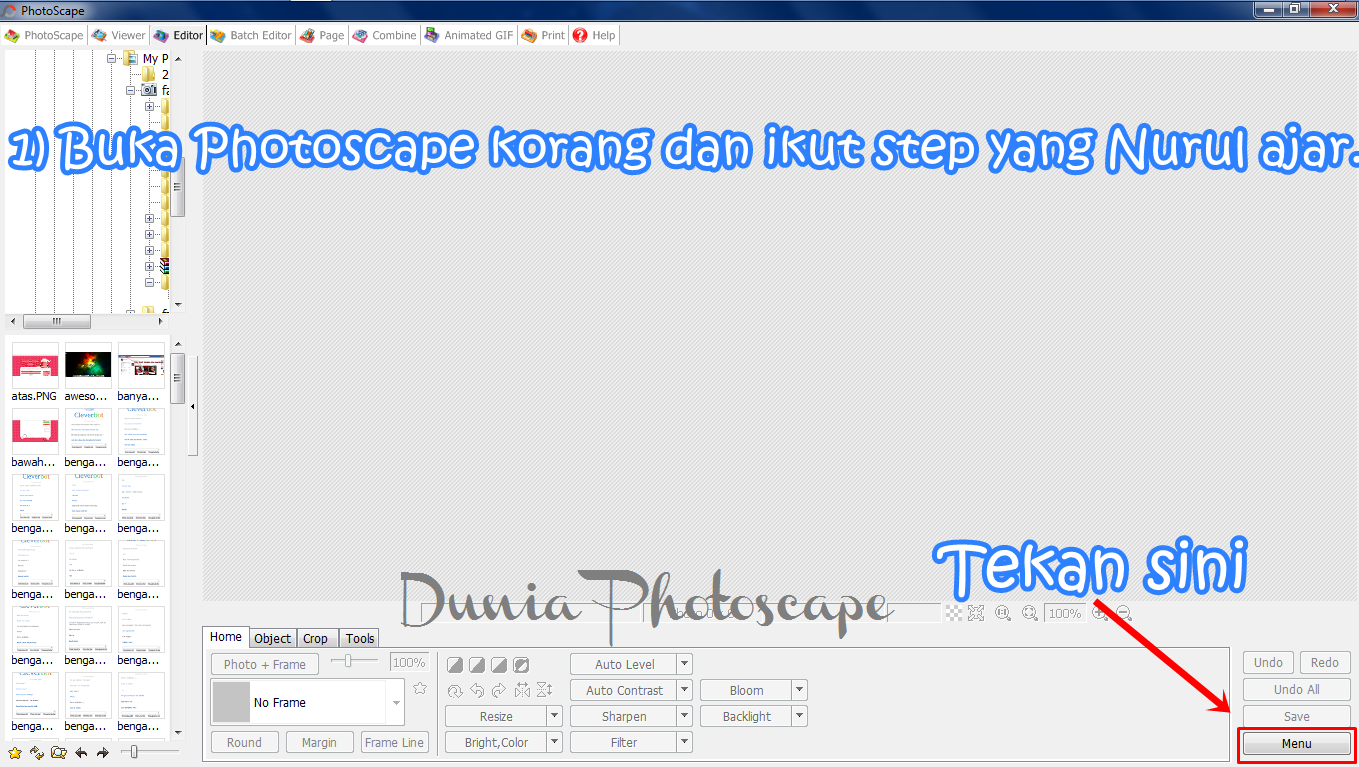Click the 100% zoom field
Screen dimensions: 1359x767
(1065, 613)
